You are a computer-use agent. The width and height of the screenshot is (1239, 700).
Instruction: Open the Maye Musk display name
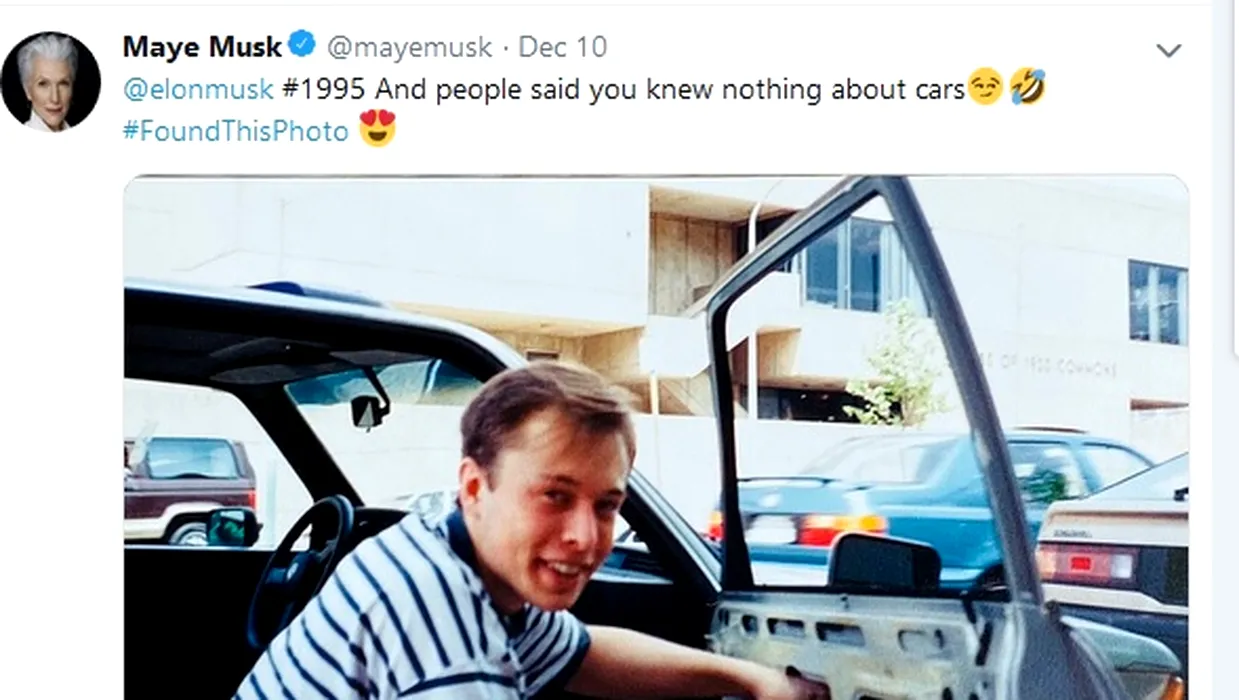pyautogui.click(x=202, y=46)
